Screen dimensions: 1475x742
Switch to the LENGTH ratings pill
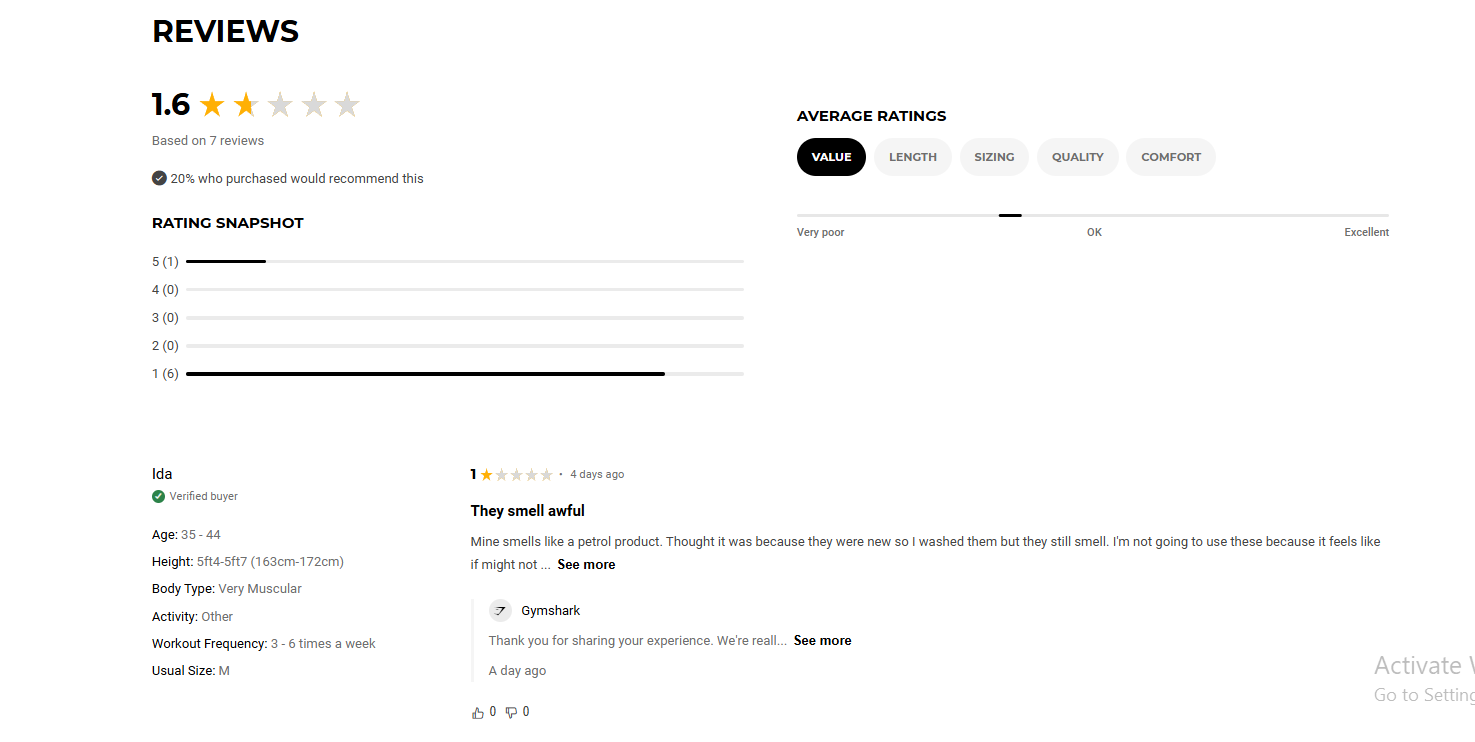(913, 157)
